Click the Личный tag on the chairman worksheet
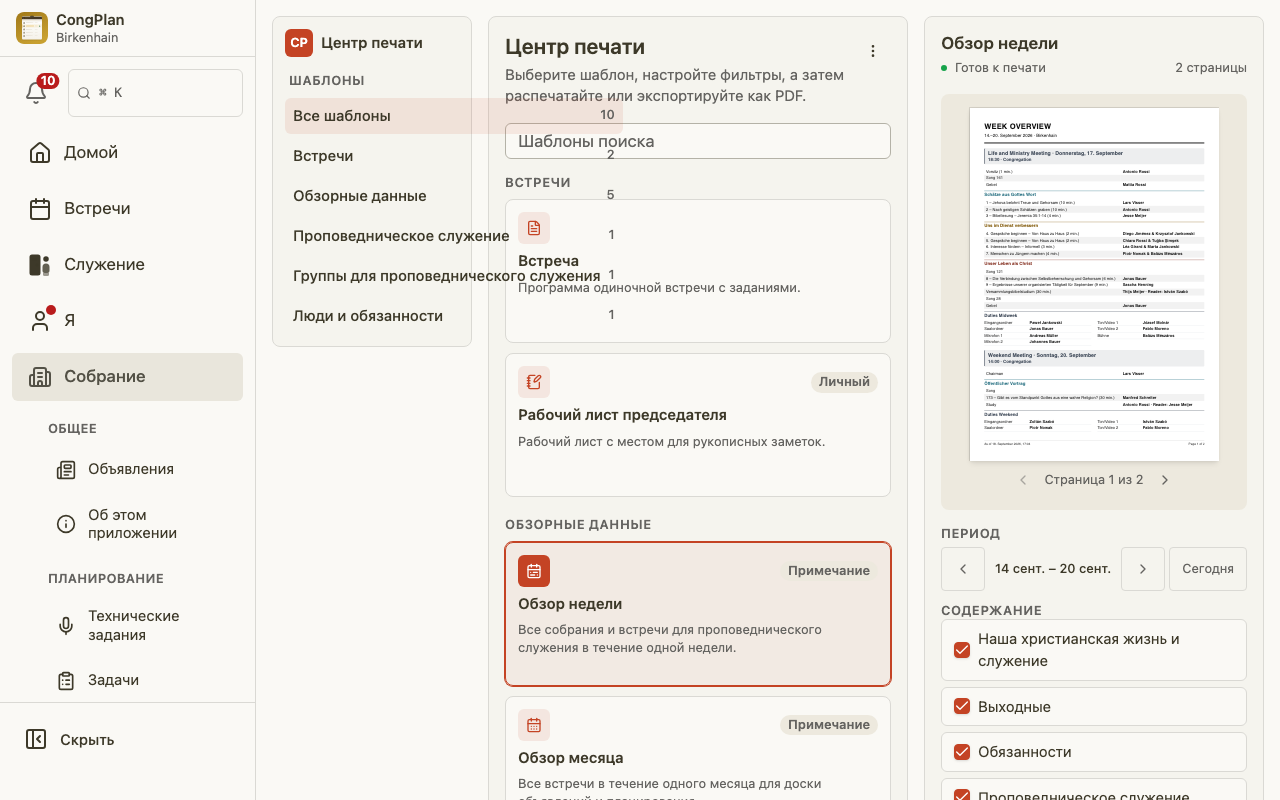 844,382
